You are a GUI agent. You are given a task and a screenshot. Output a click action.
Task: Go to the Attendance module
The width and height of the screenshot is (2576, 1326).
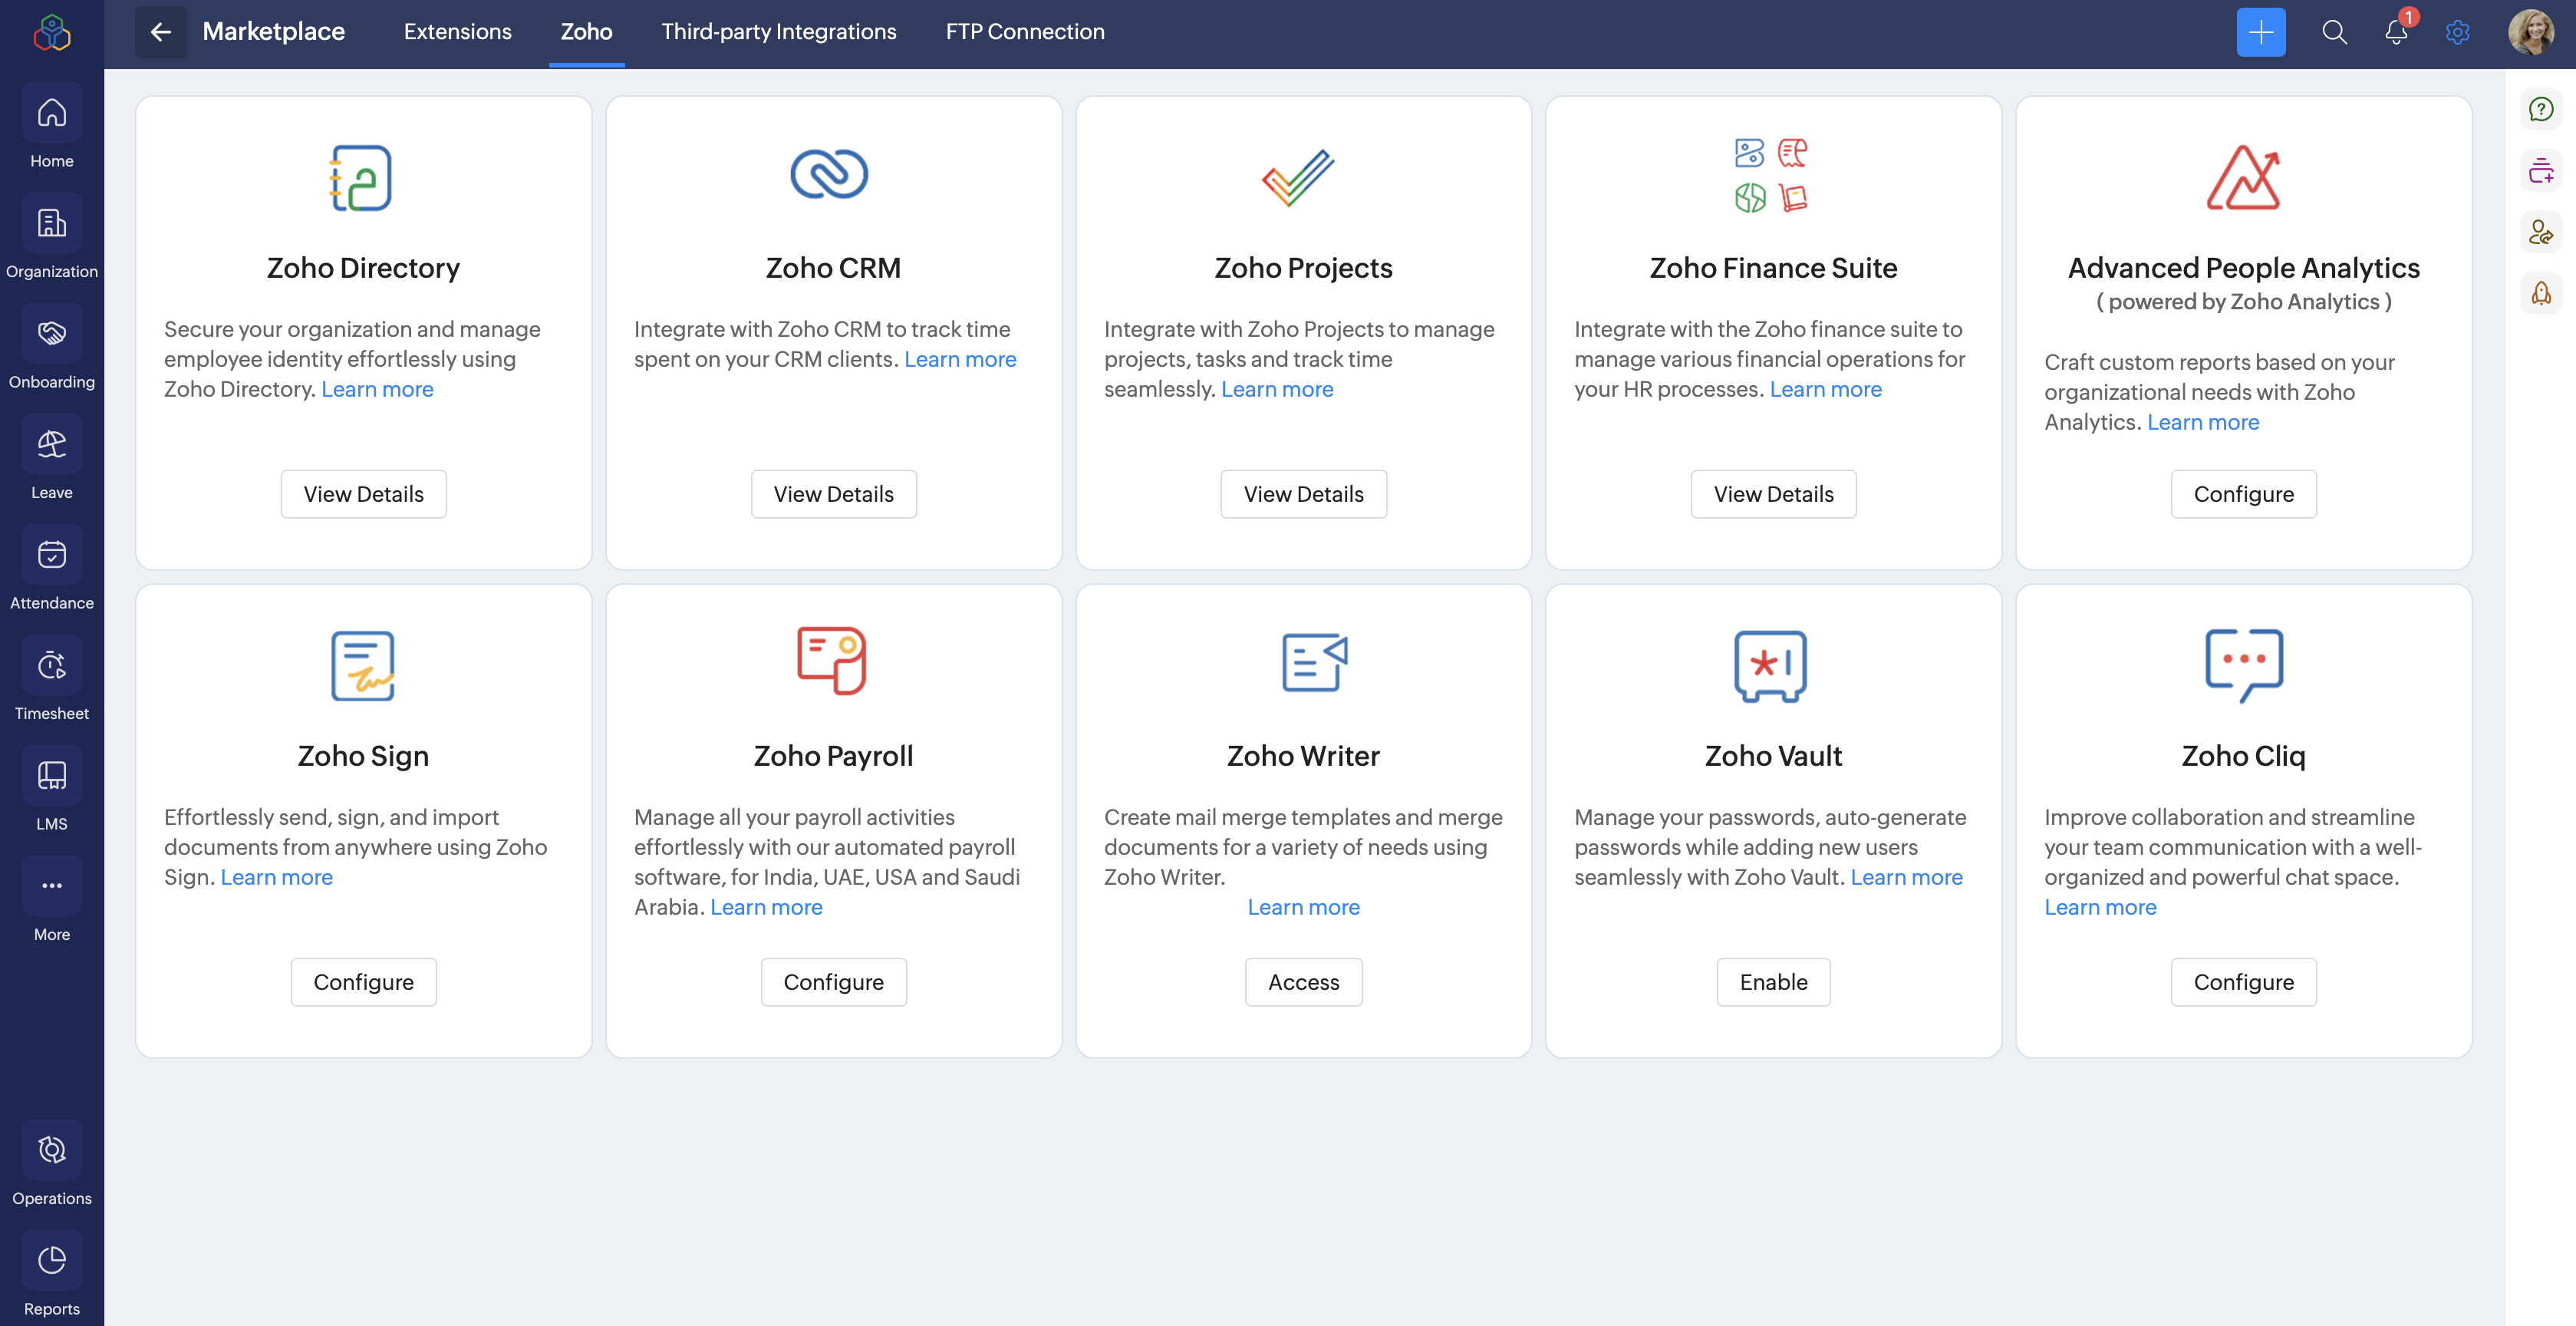point(52,555)
